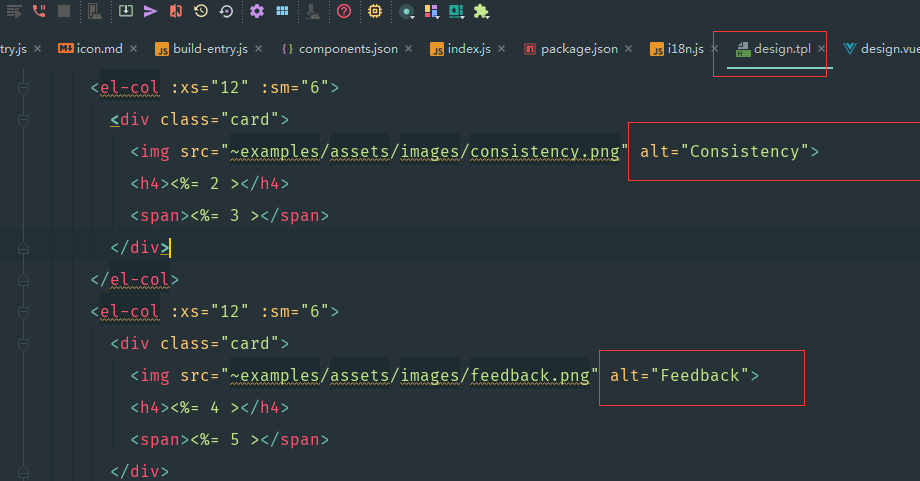
Task: Open the green puzzle plugin dropdown icon
Action: pos(481,11)
